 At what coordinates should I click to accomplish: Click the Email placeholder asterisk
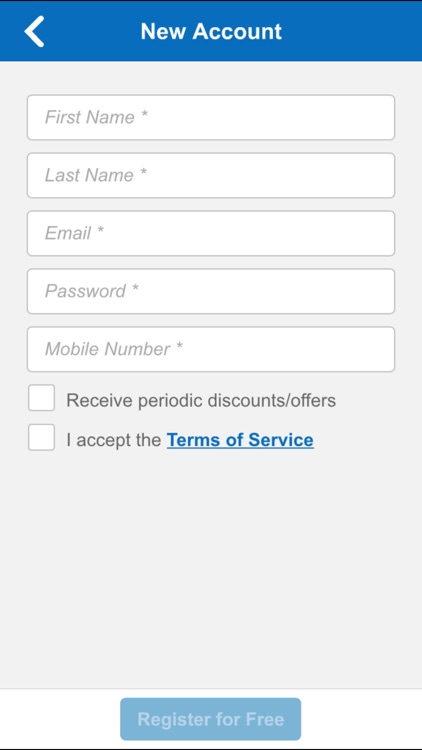coord(100,231)
